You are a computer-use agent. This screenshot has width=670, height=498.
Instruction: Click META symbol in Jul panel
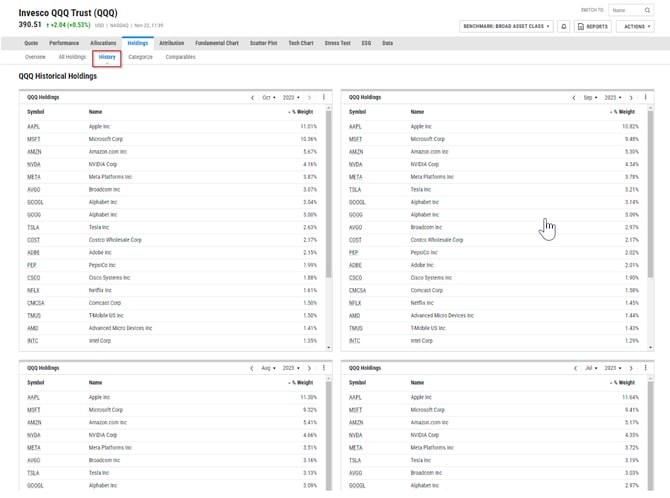[x=356, y=448]
